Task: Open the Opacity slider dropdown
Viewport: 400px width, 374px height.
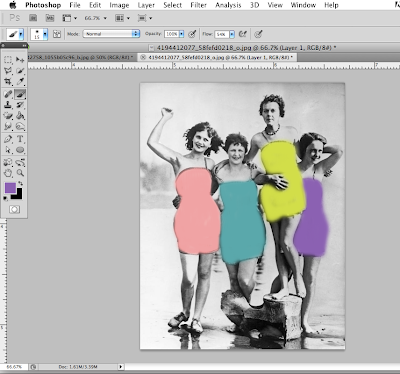Action: 182,34
